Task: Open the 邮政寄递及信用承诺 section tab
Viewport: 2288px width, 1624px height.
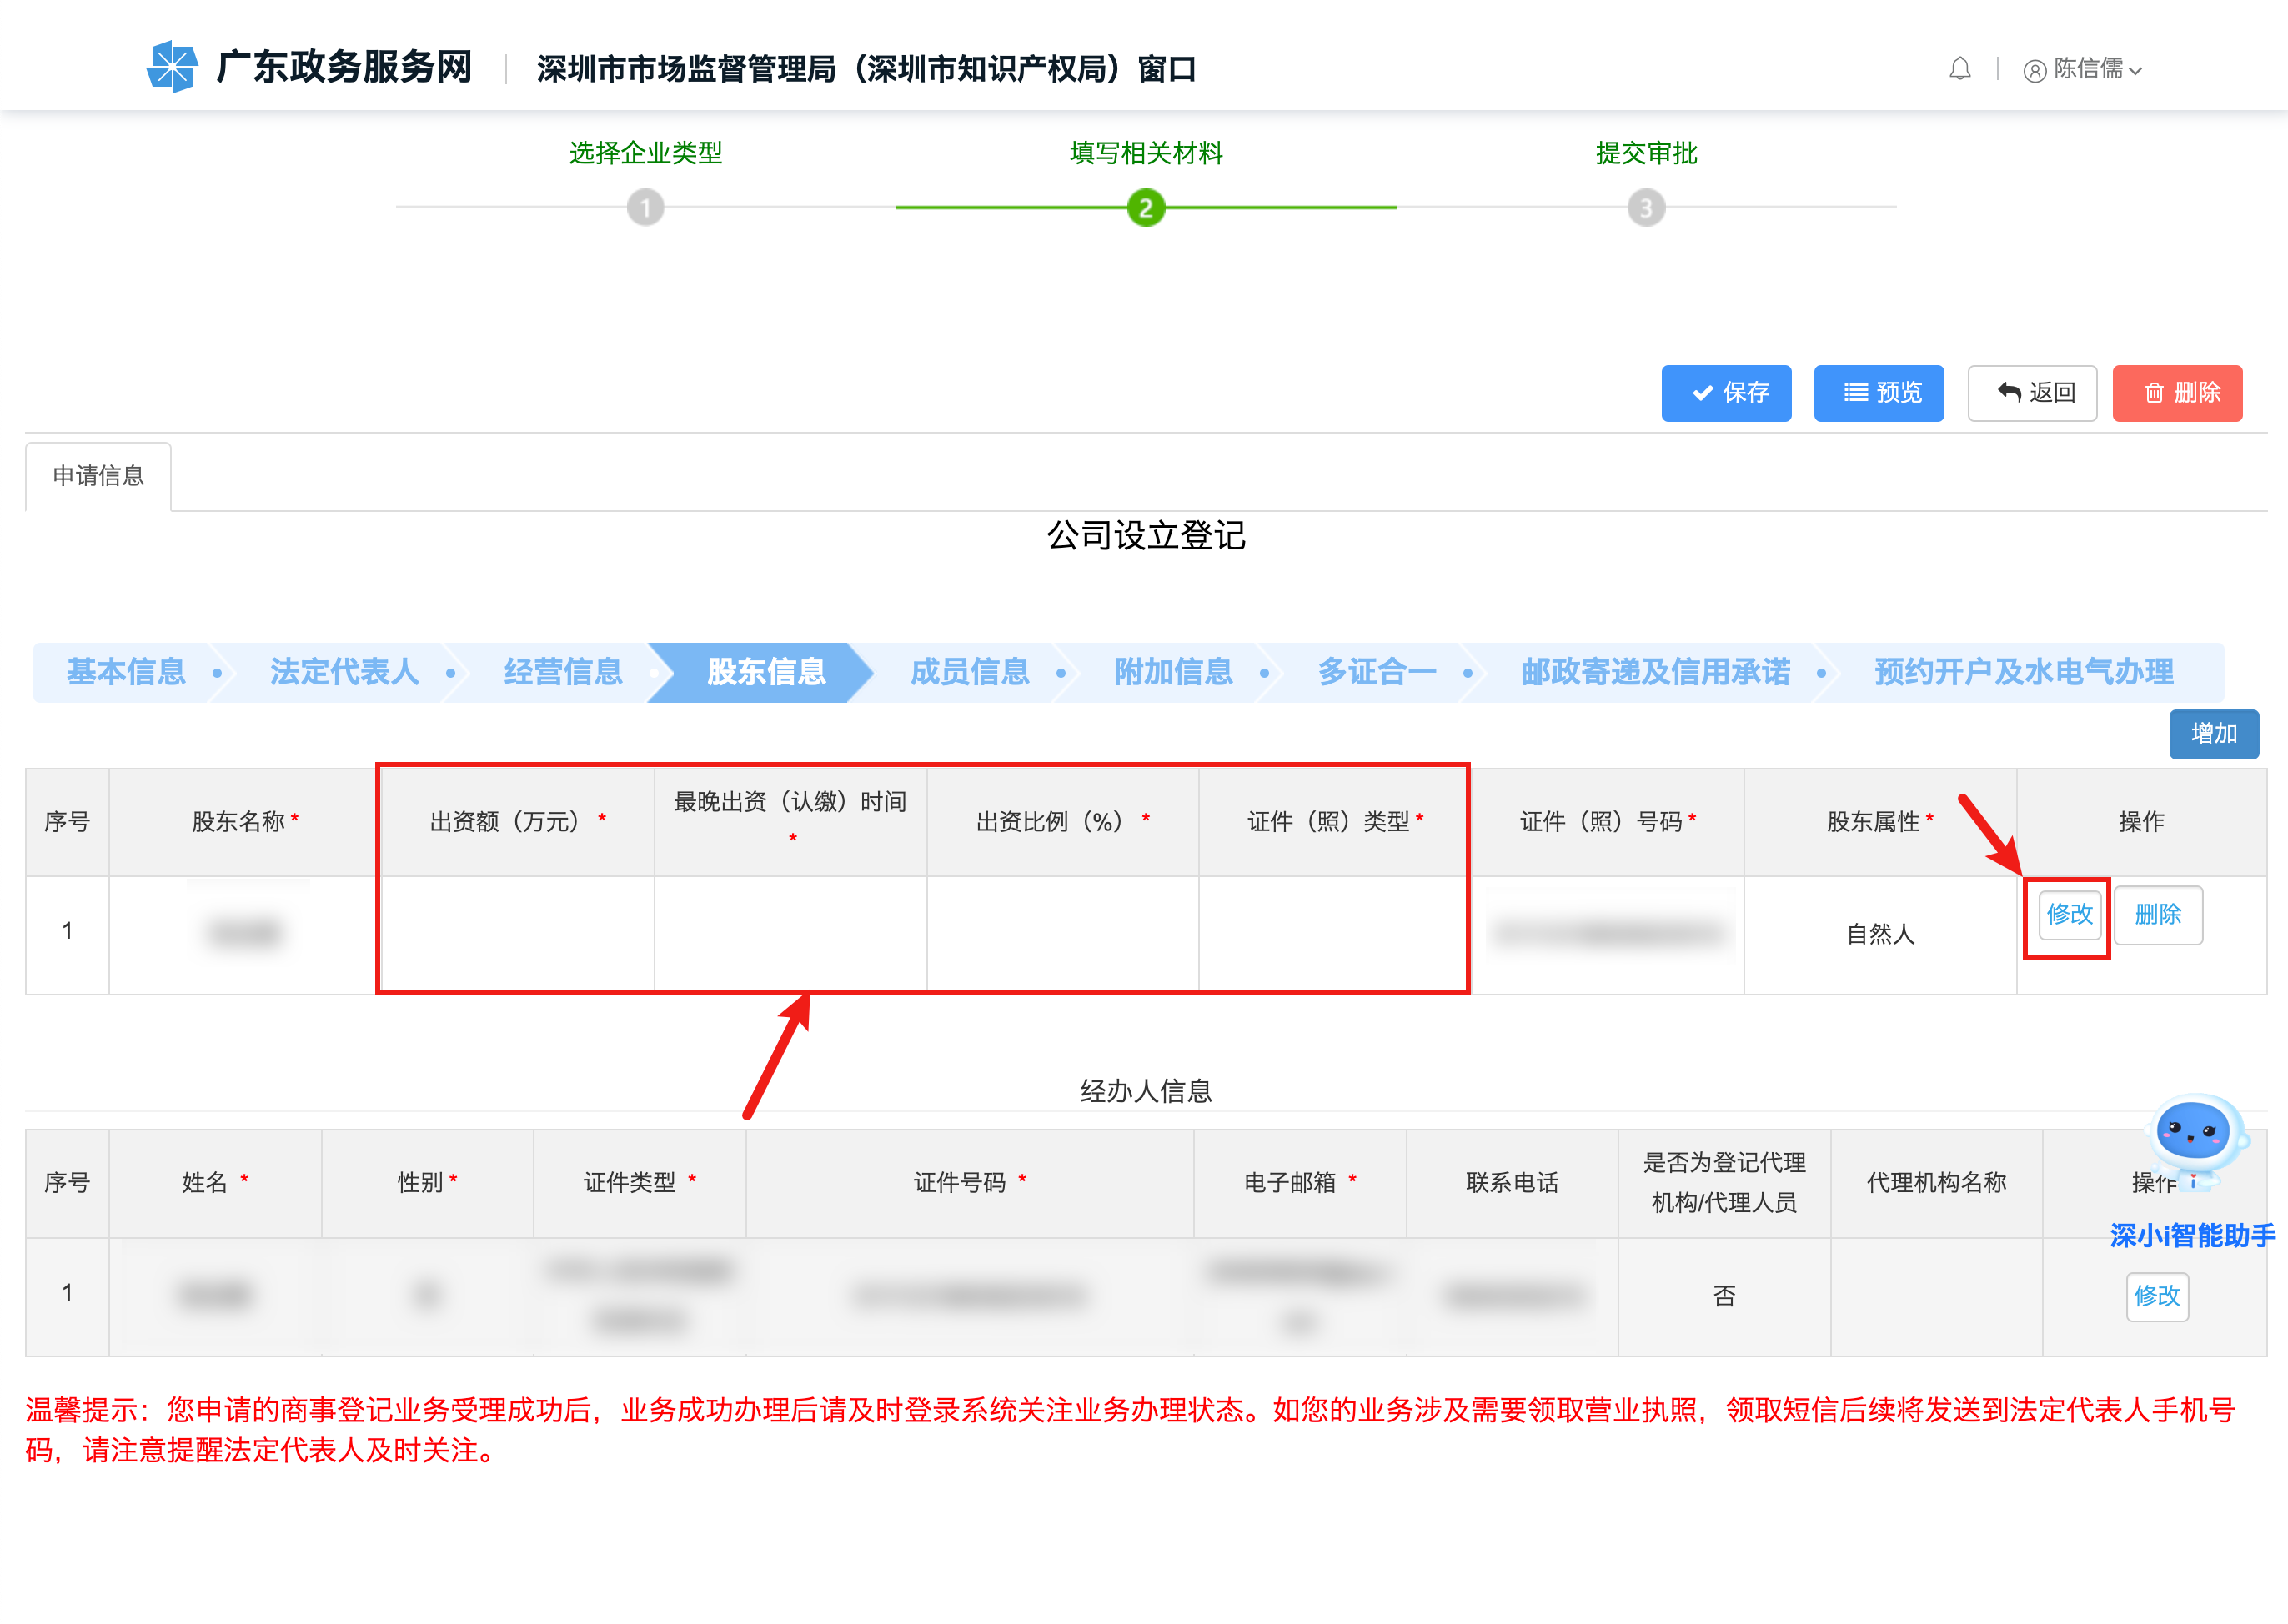Action: (x=1655, y=672)
